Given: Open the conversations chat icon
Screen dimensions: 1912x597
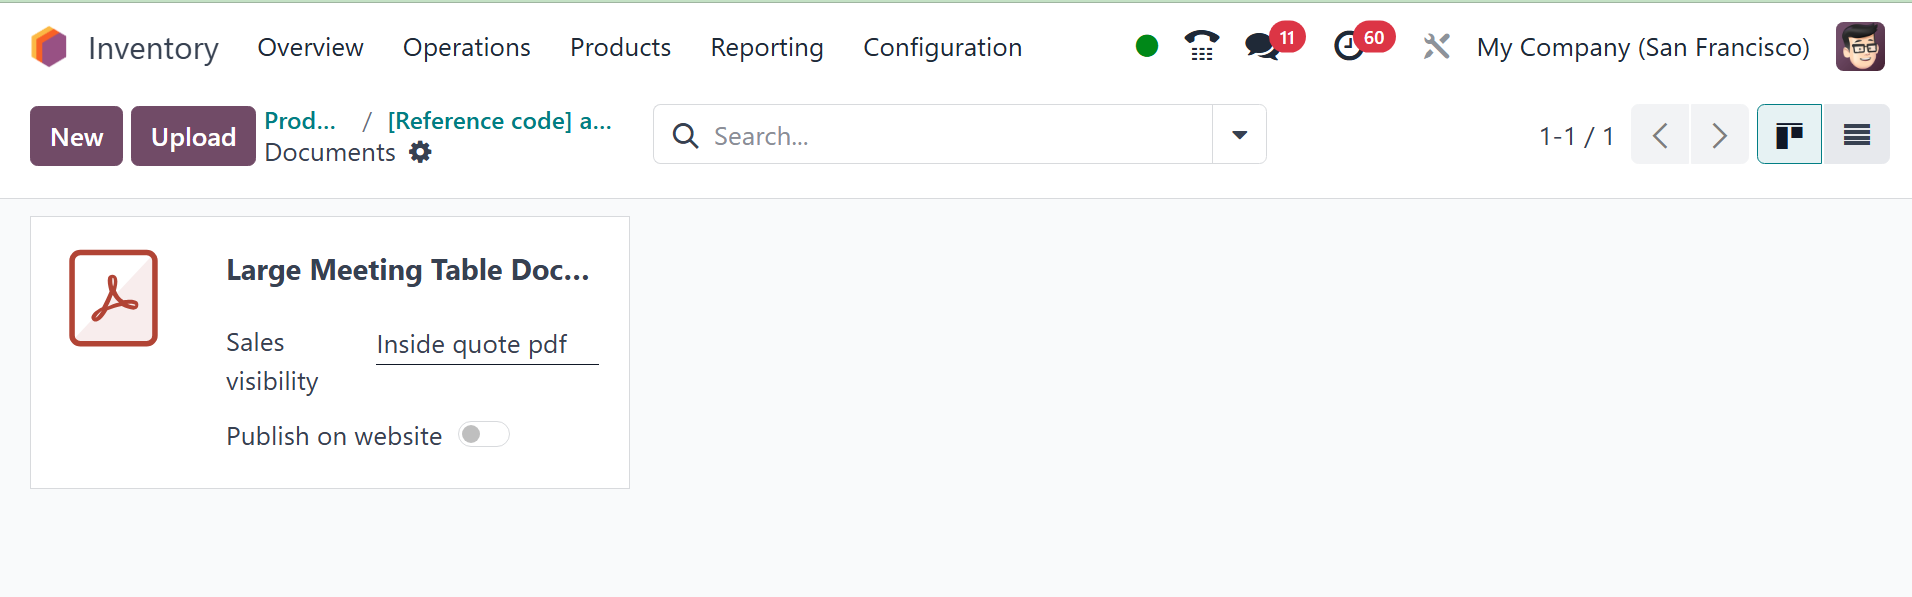Looking at the screenshot, I should (x=1262, y=46).
